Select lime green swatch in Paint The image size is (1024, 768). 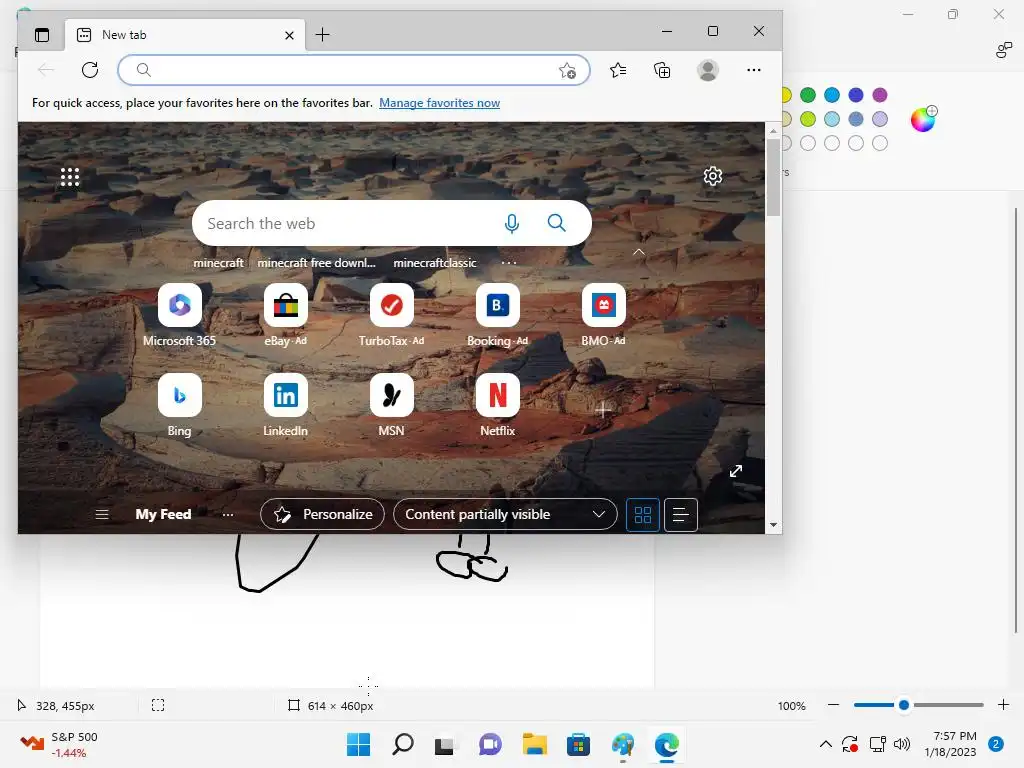(808, 119)
